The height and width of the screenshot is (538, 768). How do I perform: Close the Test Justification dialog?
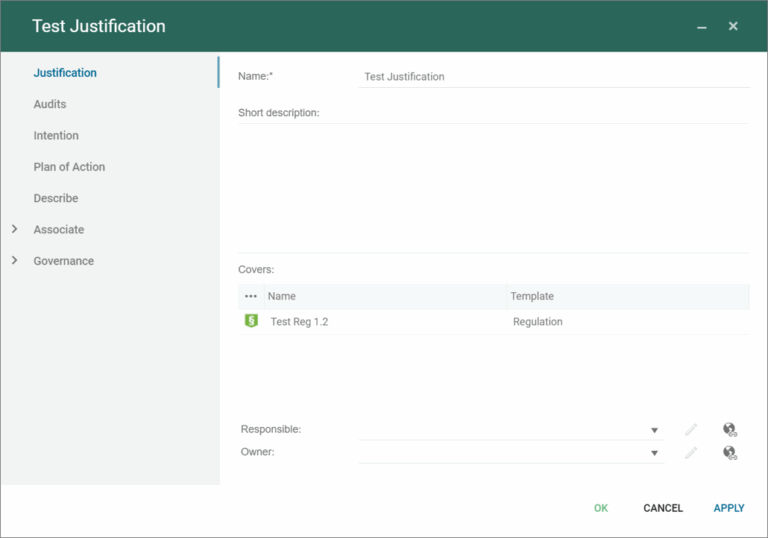(733, 26)
